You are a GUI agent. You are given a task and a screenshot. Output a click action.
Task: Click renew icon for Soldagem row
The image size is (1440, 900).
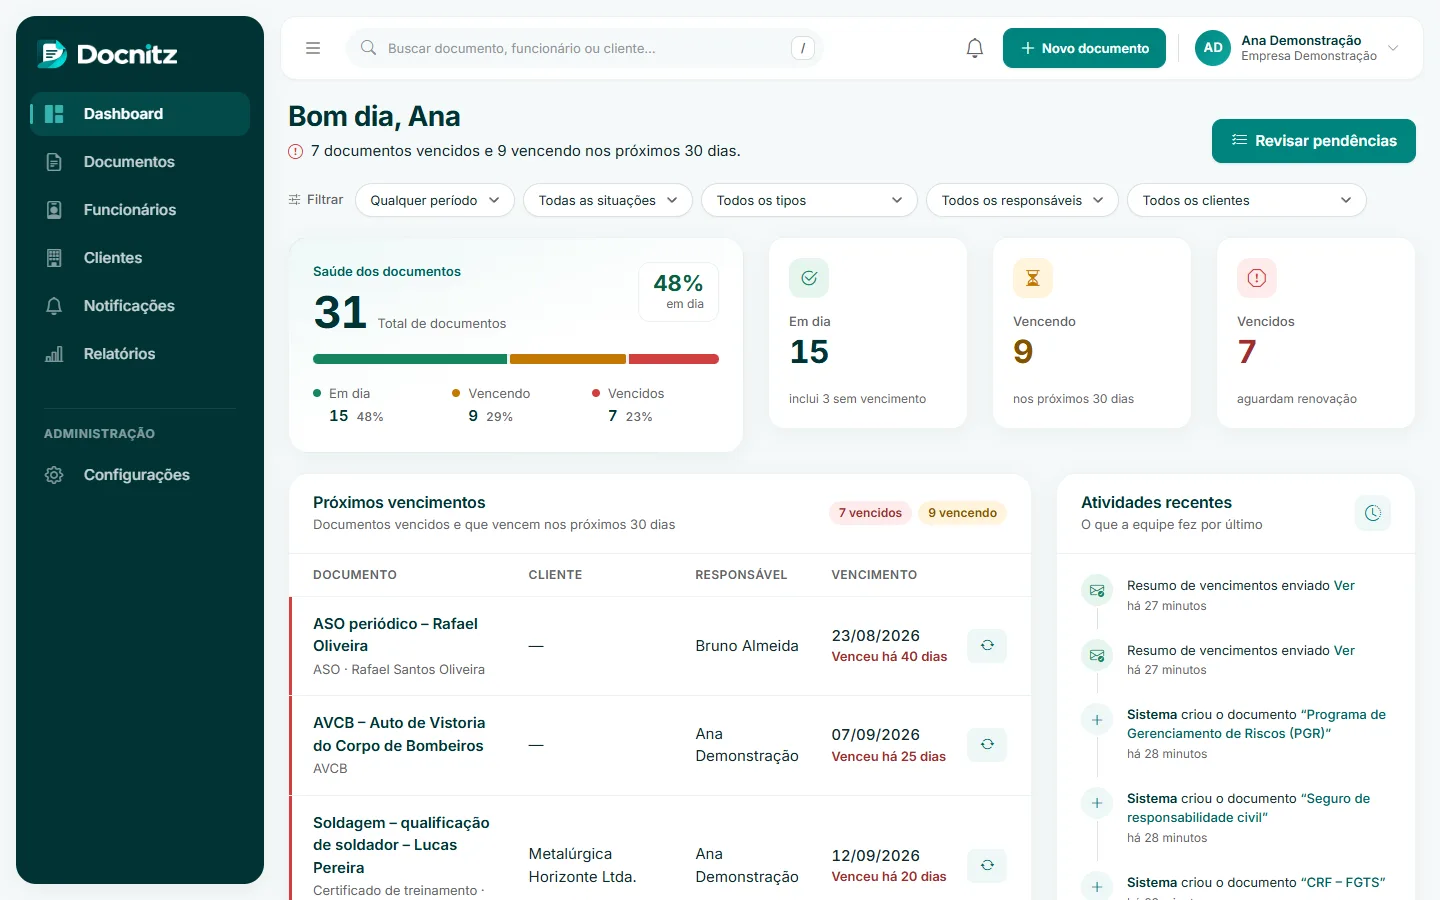point(987,866)
